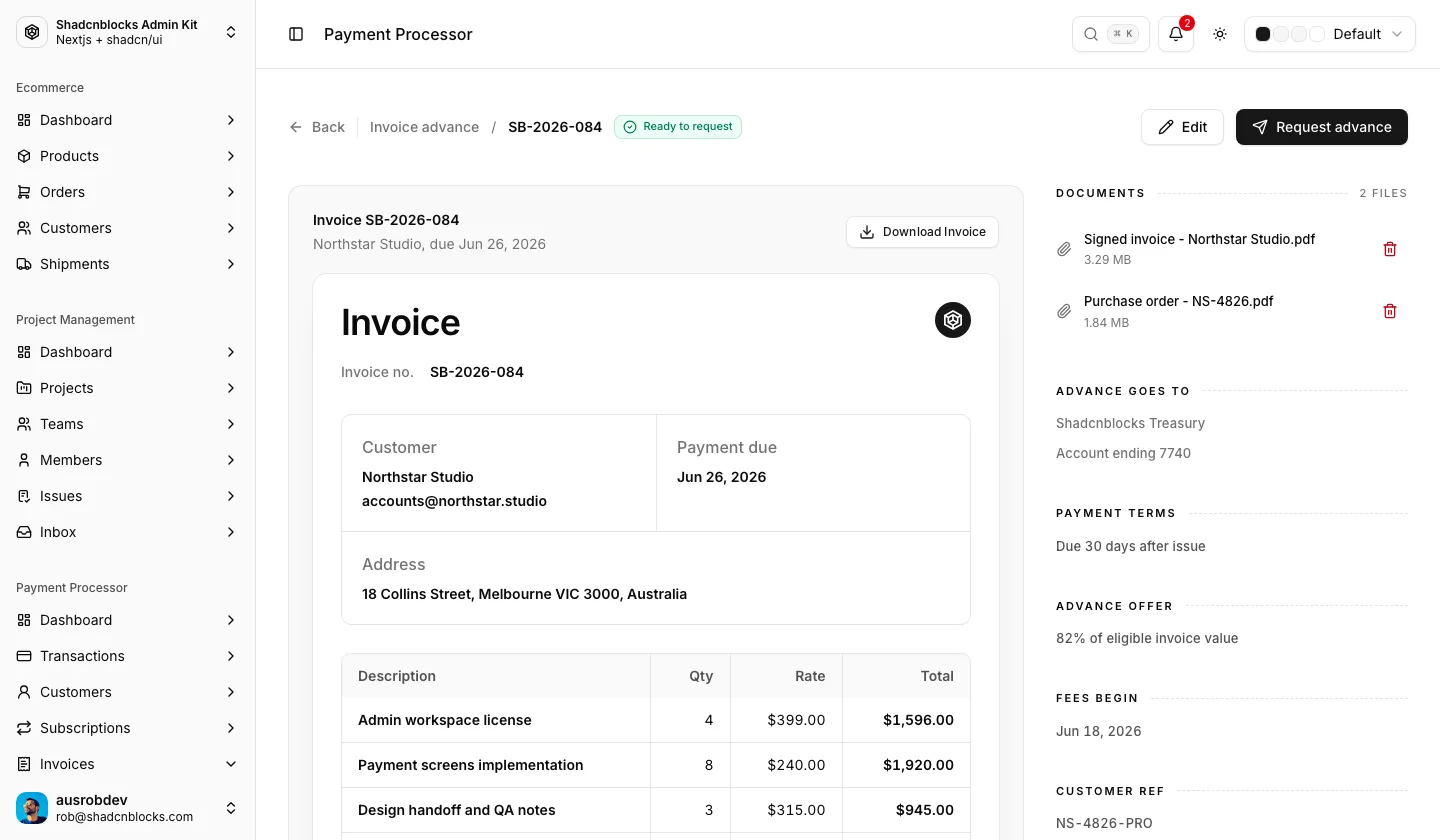Screen dimensions: 1440x840
Task: Click the text 'Account ending 7740'
Action: 1123,453
